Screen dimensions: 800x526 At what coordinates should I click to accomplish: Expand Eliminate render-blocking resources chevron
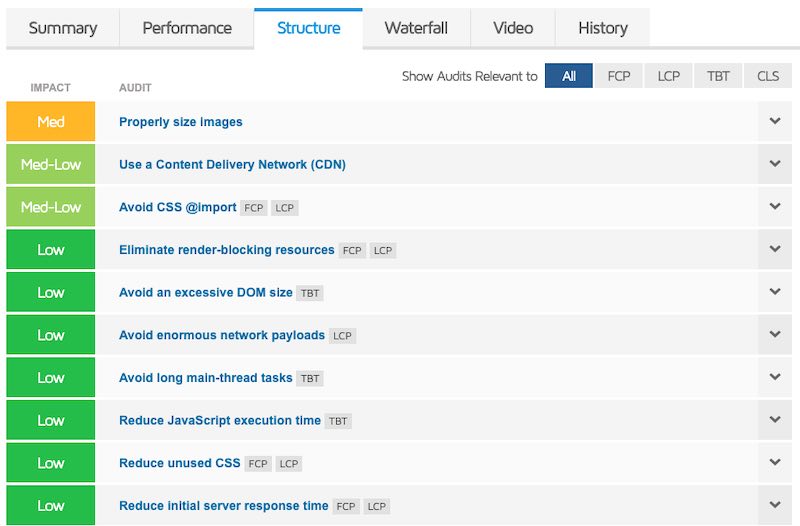(774, 249)
